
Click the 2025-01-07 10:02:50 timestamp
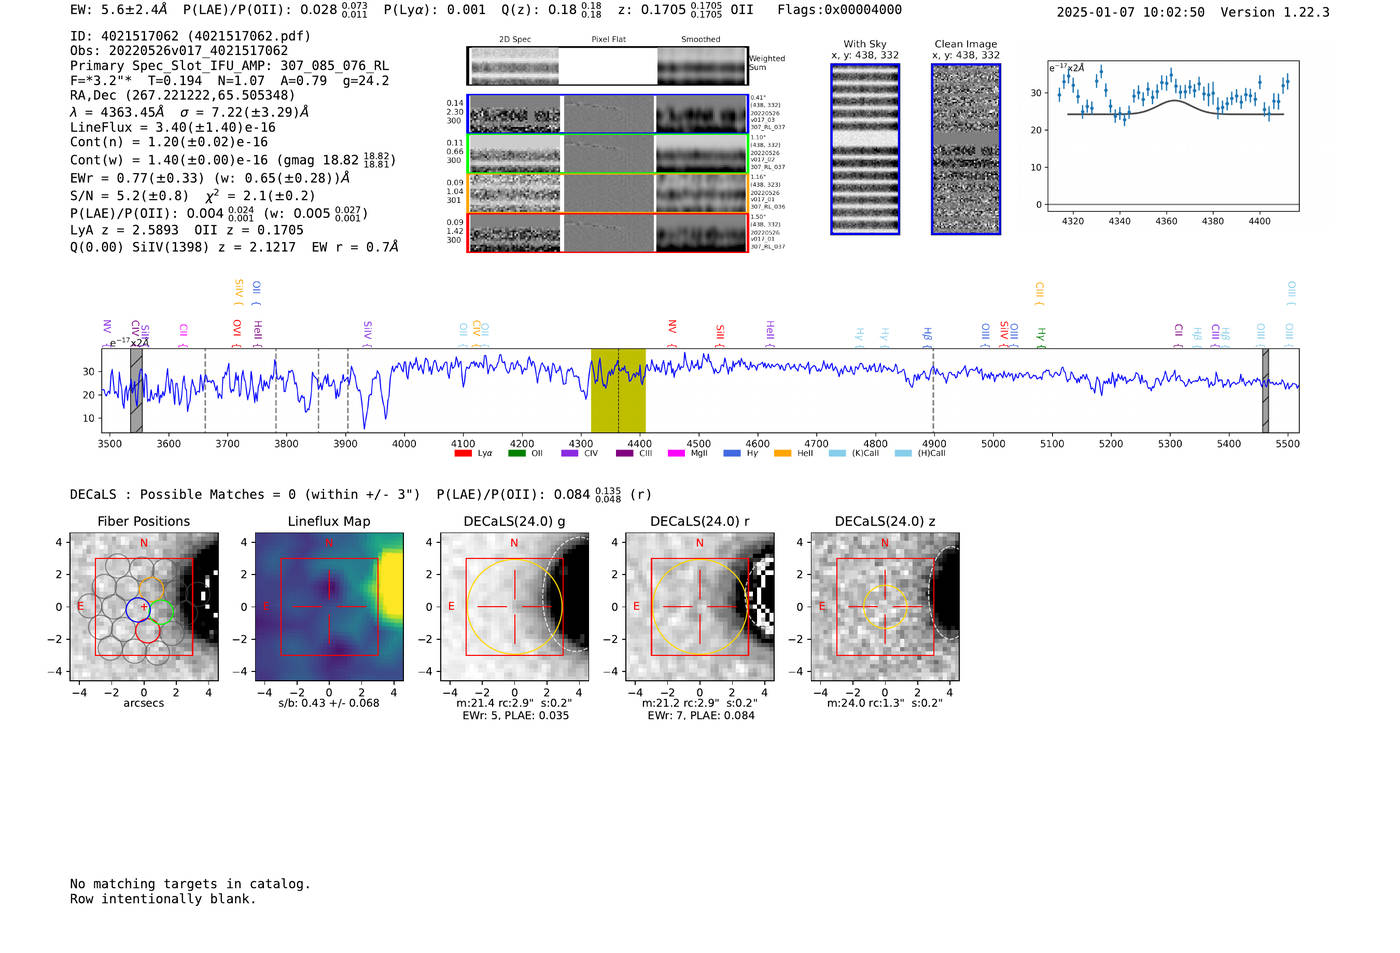coord(1131,12)
